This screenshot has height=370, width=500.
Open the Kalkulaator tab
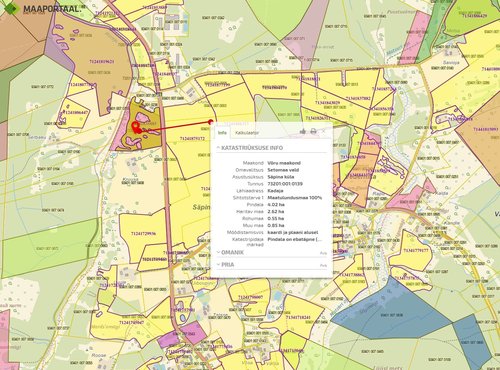pos(247,132)
